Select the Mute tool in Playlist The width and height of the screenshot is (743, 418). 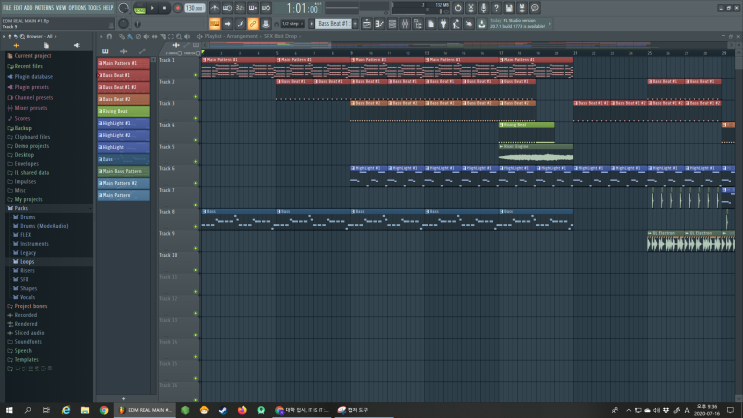pyautogui.click(x=146, y=36)
